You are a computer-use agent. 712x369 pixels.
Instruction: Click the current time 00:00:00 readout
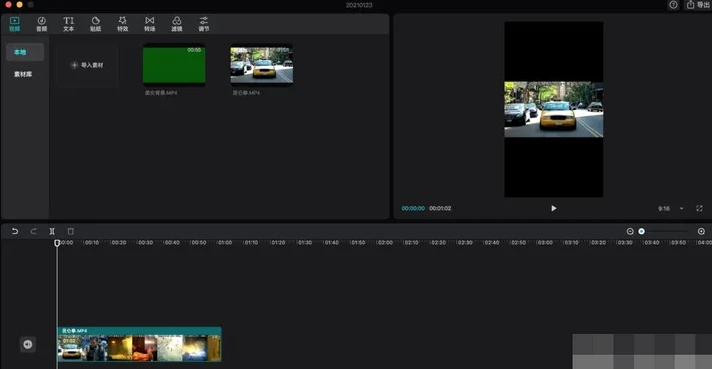point(413,208)
